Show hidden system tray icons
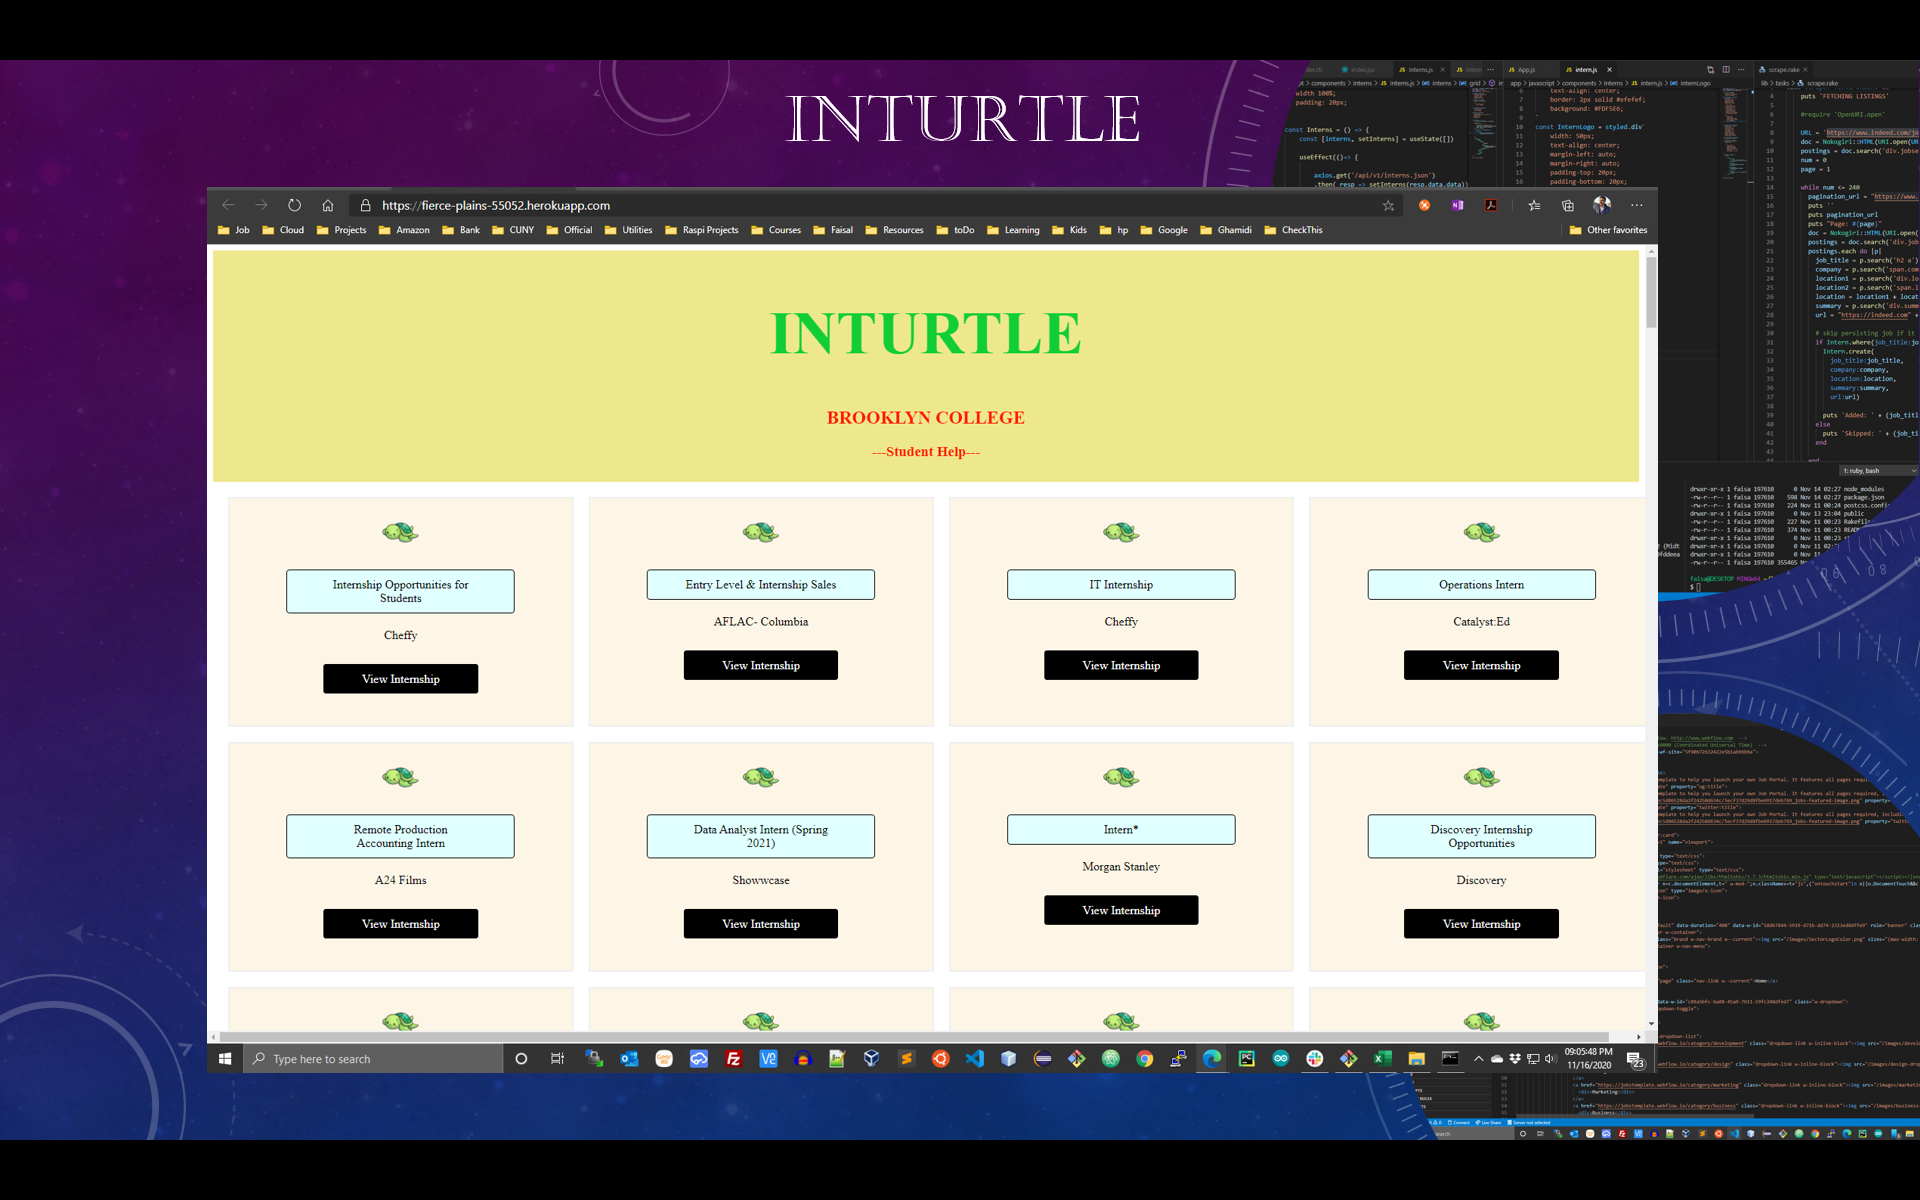The height and width of the screenshot is (1200, 1920). [x=1478, y=1058]
